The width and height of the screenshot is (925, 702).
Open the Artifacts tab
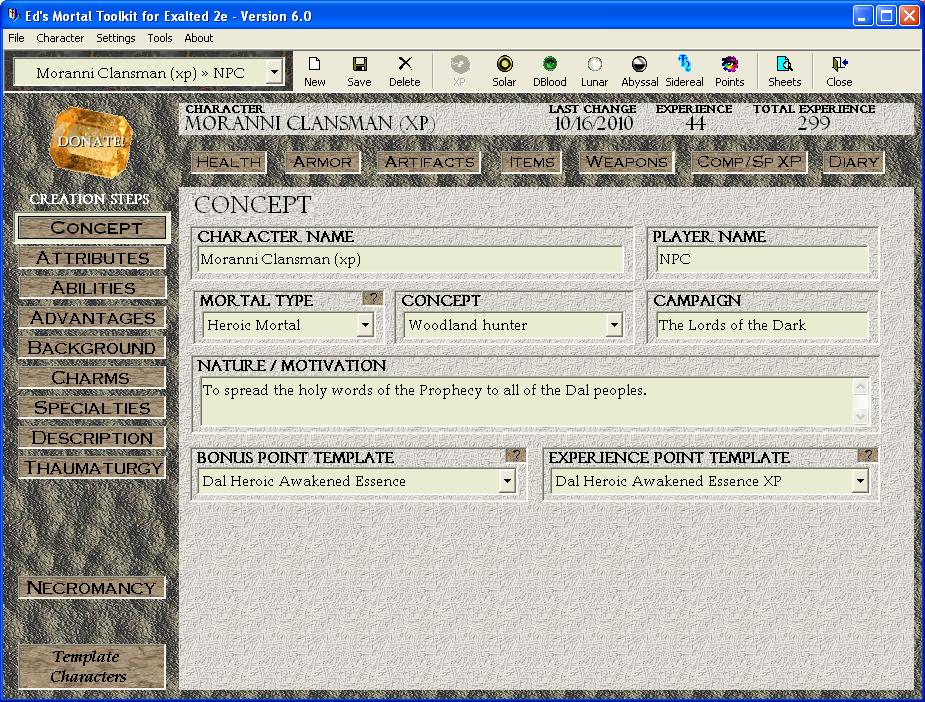coord(429,162)
